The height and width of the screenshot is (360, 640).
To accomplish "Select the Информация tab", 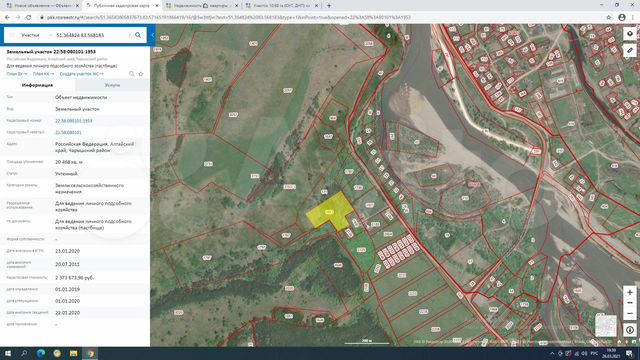I will (x=38, y=85).
